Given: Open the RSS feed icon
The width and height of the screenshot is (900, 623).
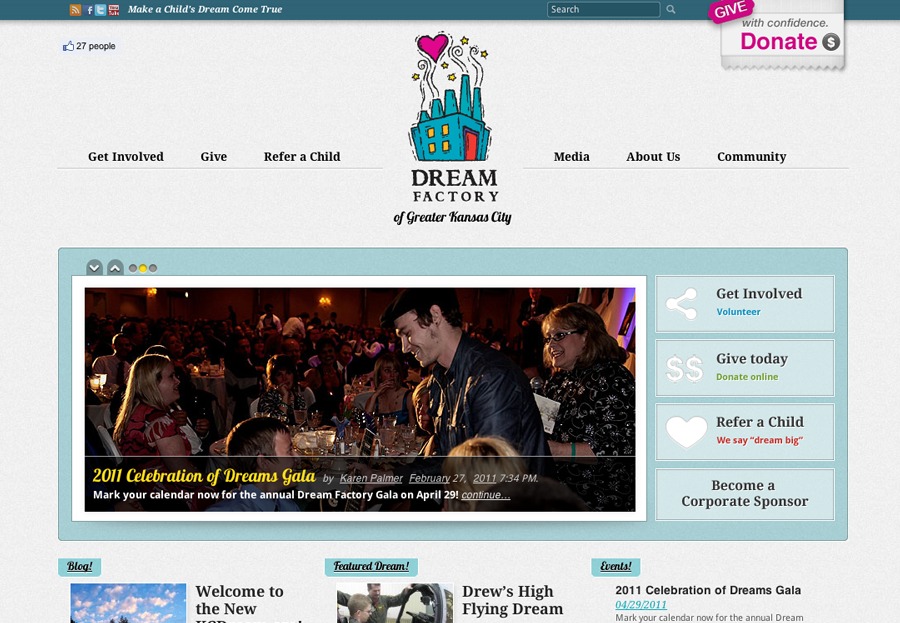Looking at the screenshot, I should (x=75, y=10).
